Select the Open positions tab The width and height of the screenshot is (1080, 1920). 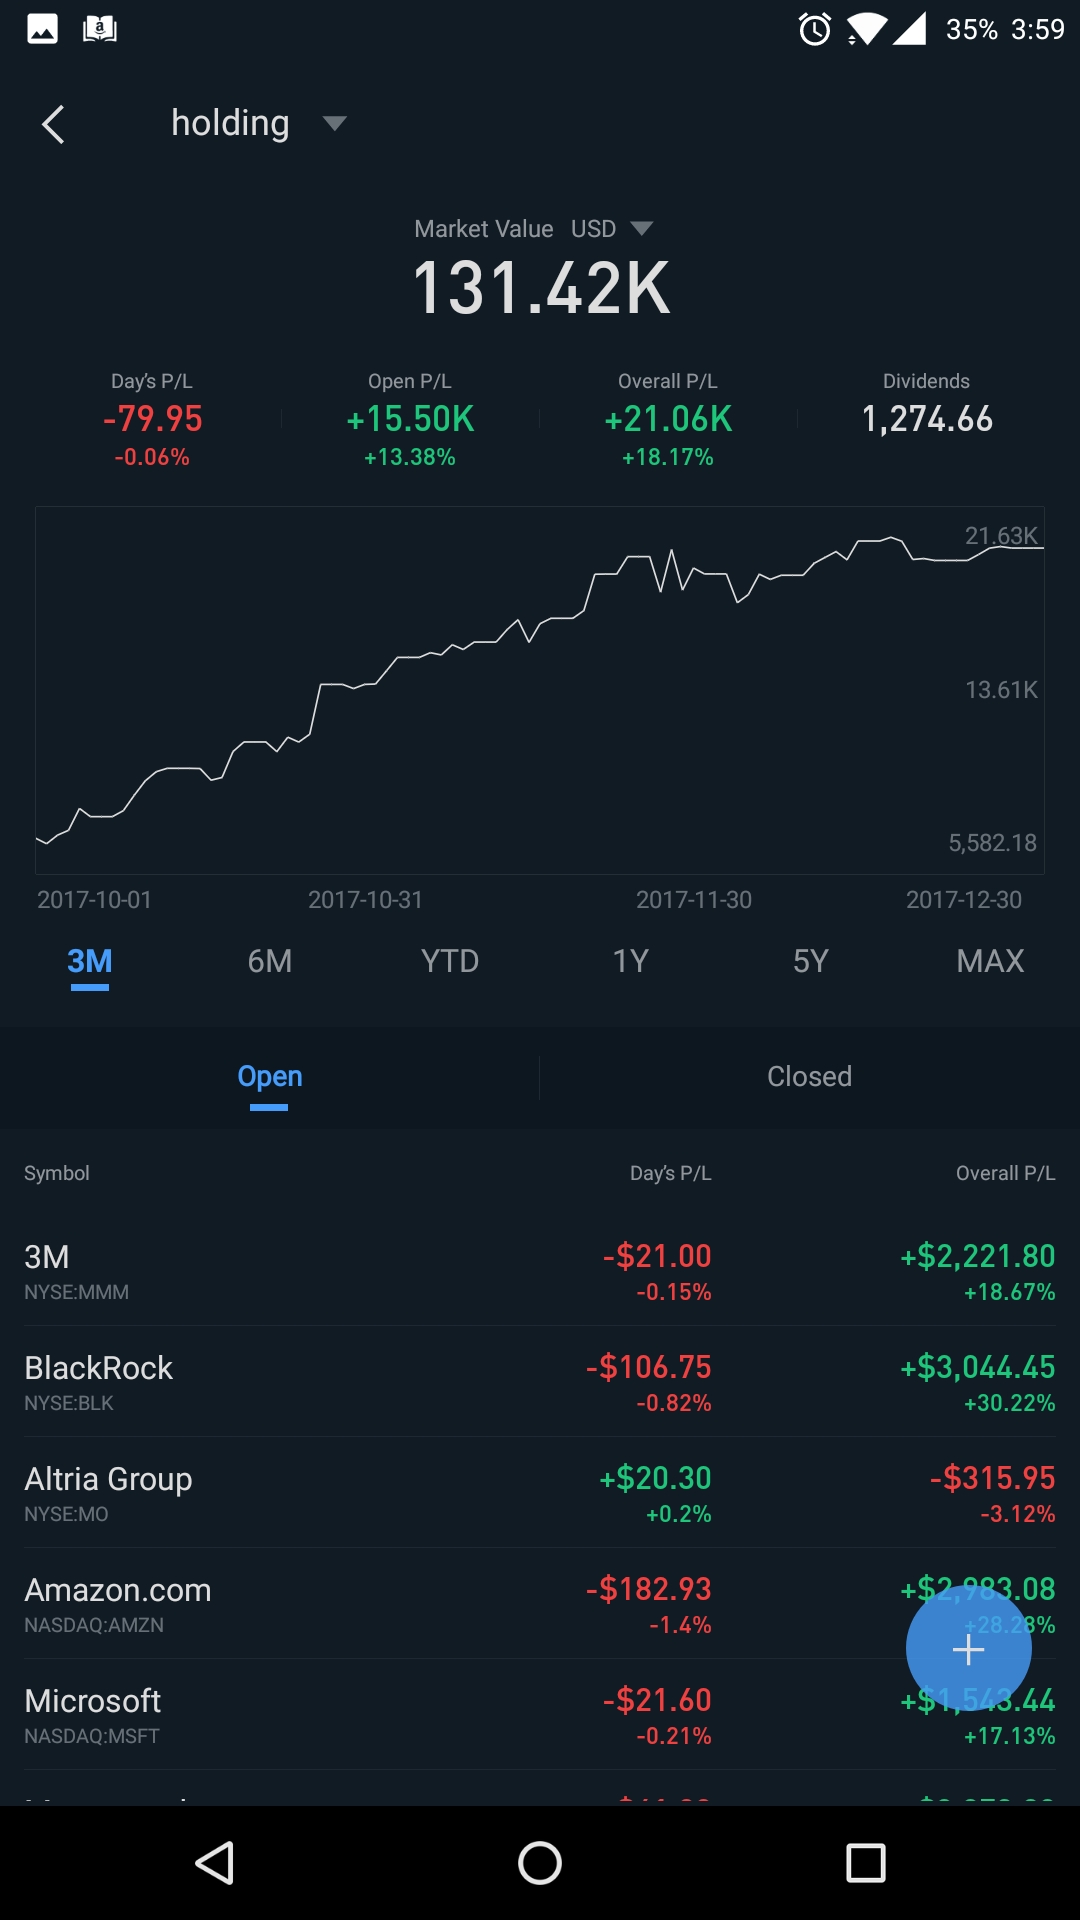click(x=269, y=1077)
